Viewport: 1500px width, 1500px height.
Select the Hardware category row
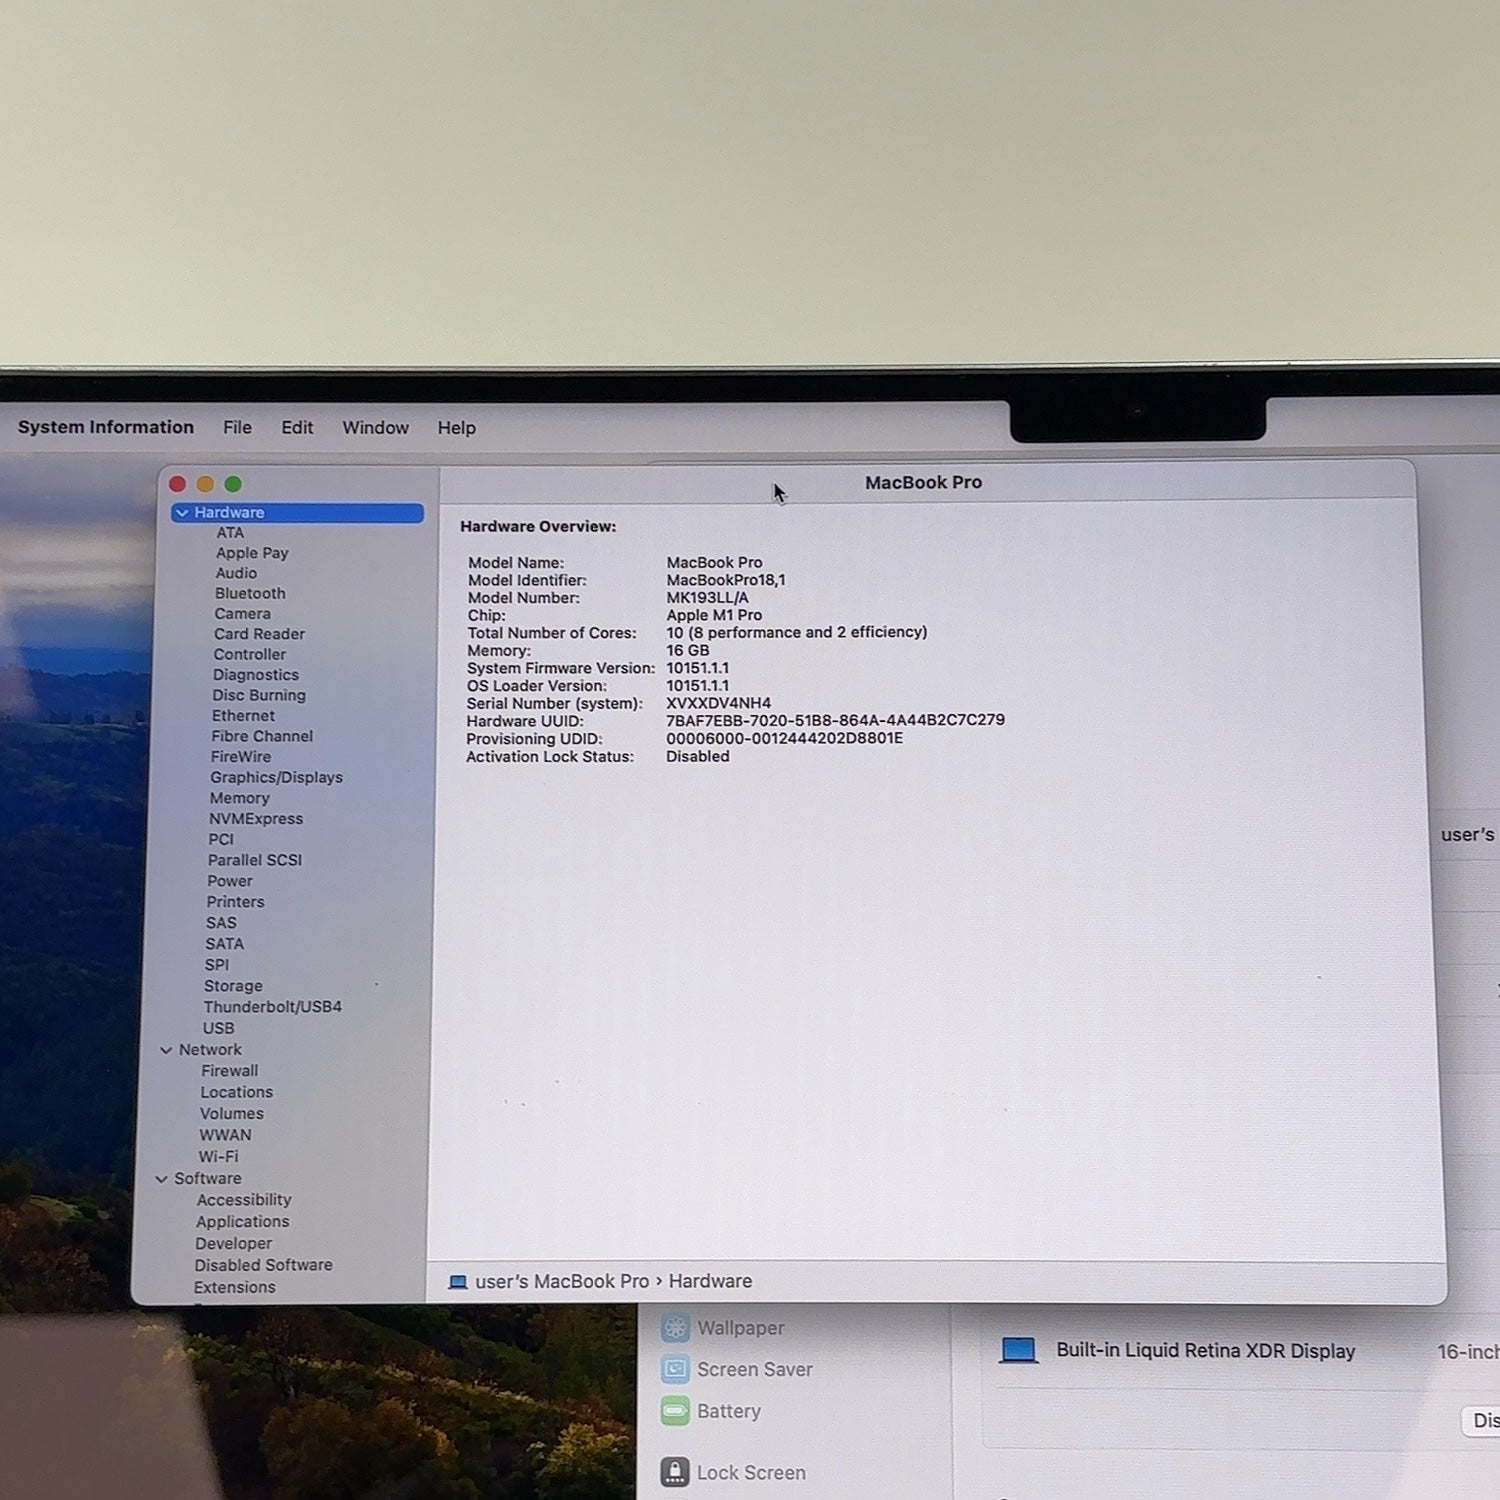tap(298, 513)
